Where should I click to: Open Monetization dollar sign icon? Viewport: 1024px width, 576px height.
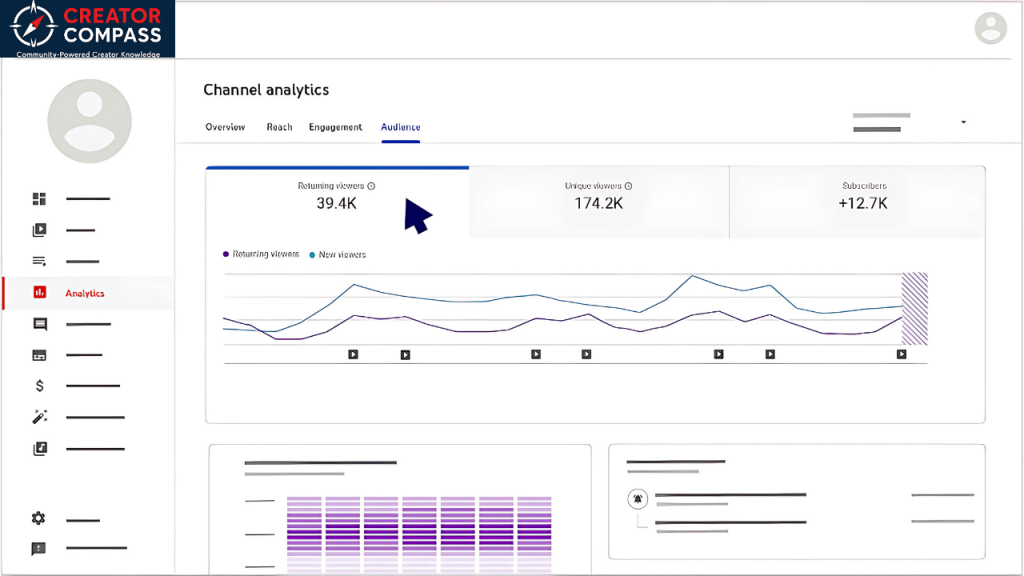pos(39,386)
